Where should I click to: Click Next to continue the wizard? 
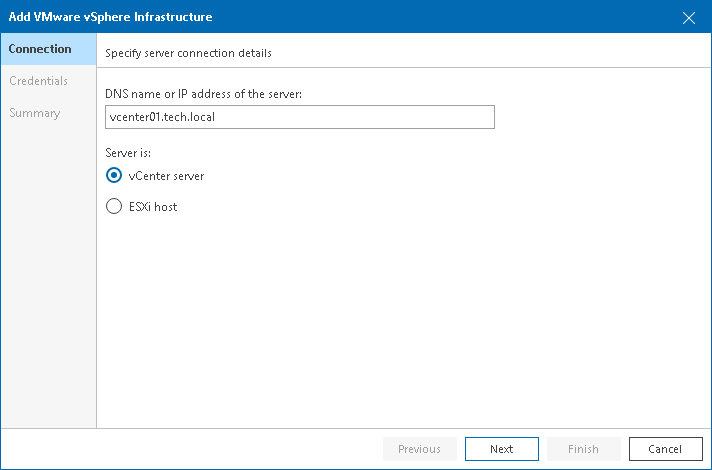[x=501, y=449]
